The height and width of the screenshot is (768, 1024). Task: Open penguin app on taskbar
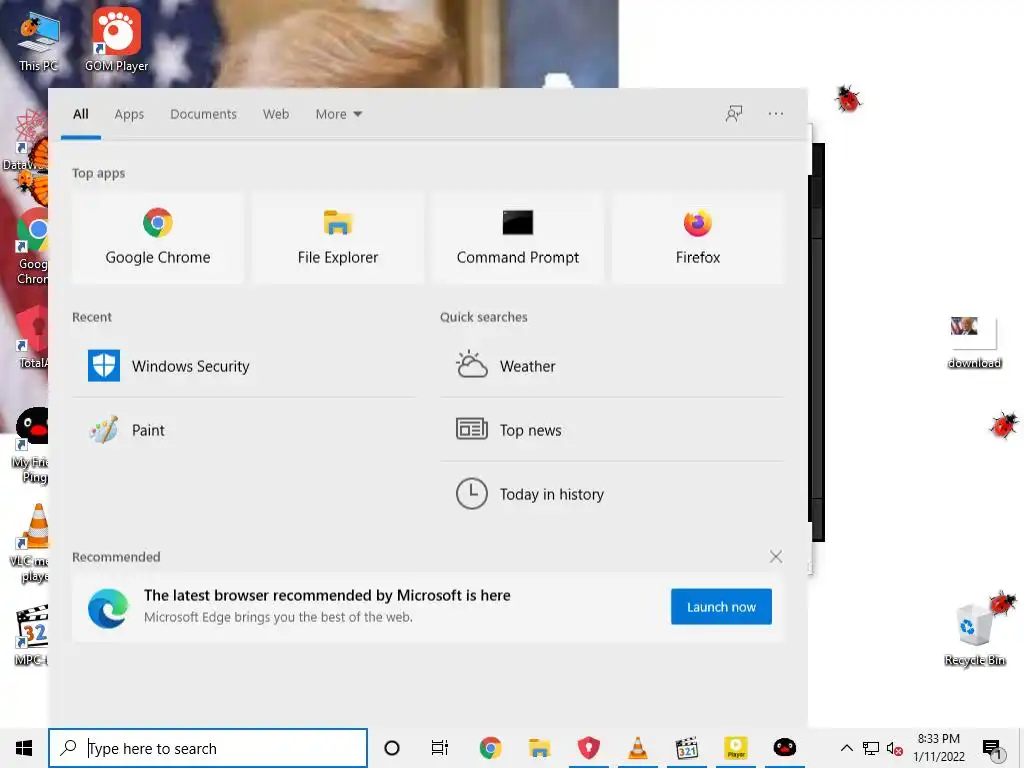tap(784, 748)
